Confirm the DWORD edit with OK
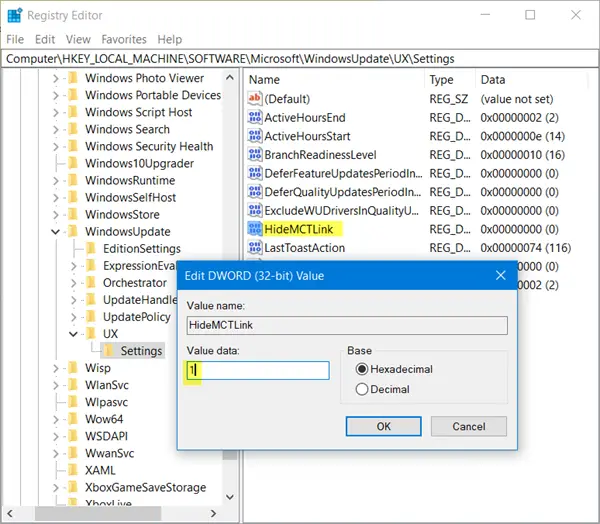Viewport: 600px width, 524px height. [x=383, y=426]
